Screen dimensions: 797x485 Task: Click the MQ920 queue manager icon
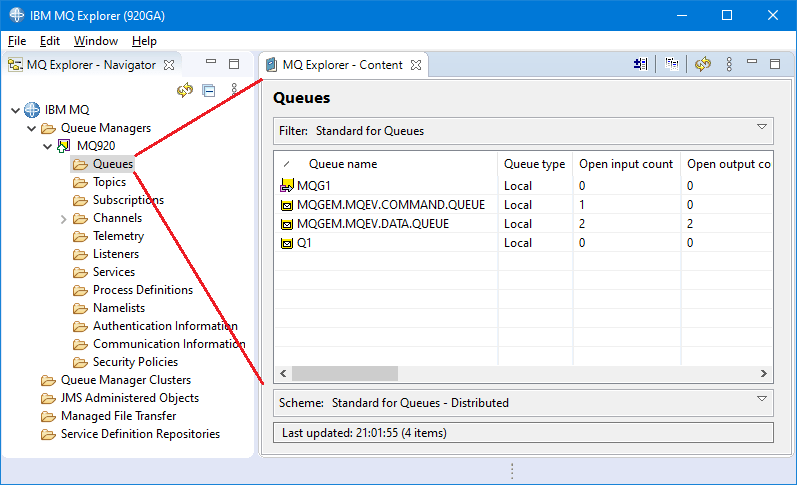coord(64,146)
